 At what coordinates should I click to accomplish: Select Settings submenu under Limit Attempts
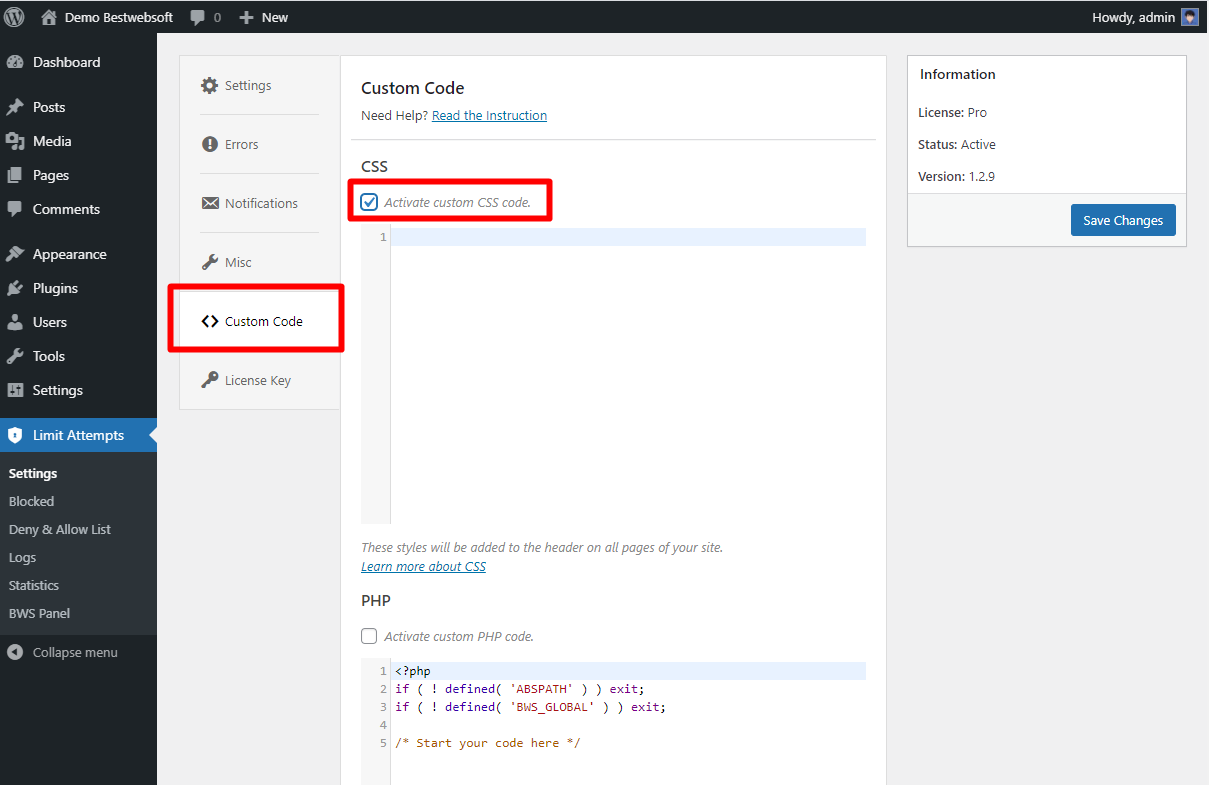pyautogui.click(x=33, y=473)
